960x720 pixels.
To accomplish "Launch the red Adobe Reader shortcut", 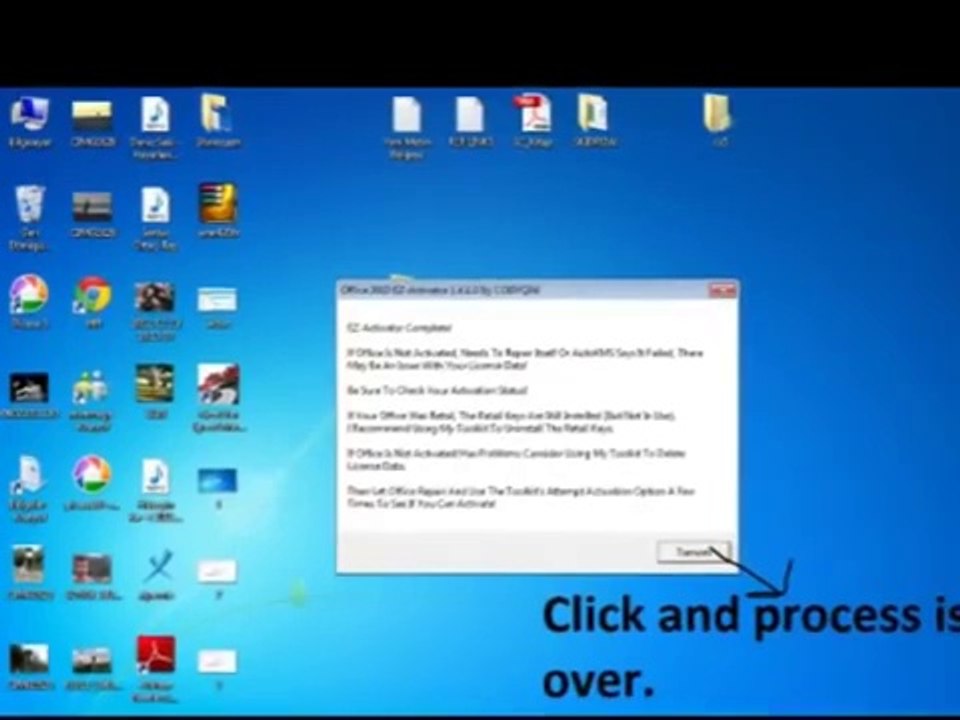I will pyautogui.click(x=156, y=669).
